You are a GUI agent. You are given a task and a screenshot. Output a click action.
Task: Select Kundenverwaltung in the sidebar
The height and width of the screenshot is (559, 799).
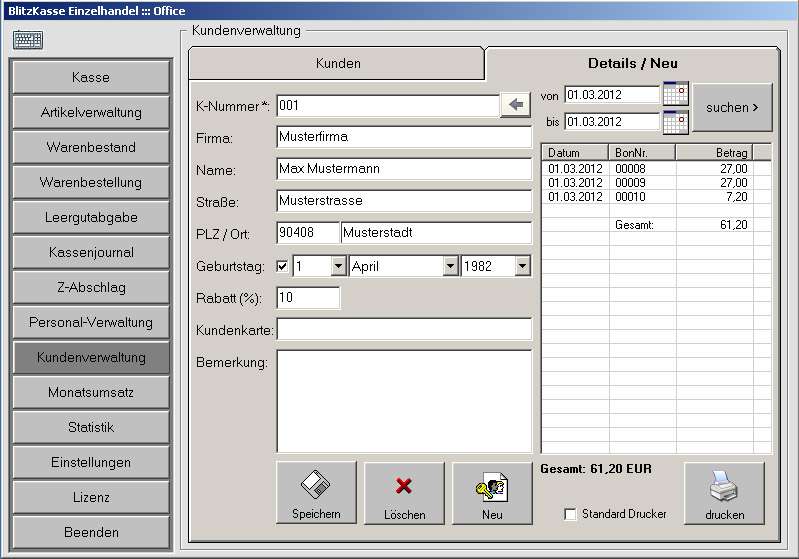91,357
